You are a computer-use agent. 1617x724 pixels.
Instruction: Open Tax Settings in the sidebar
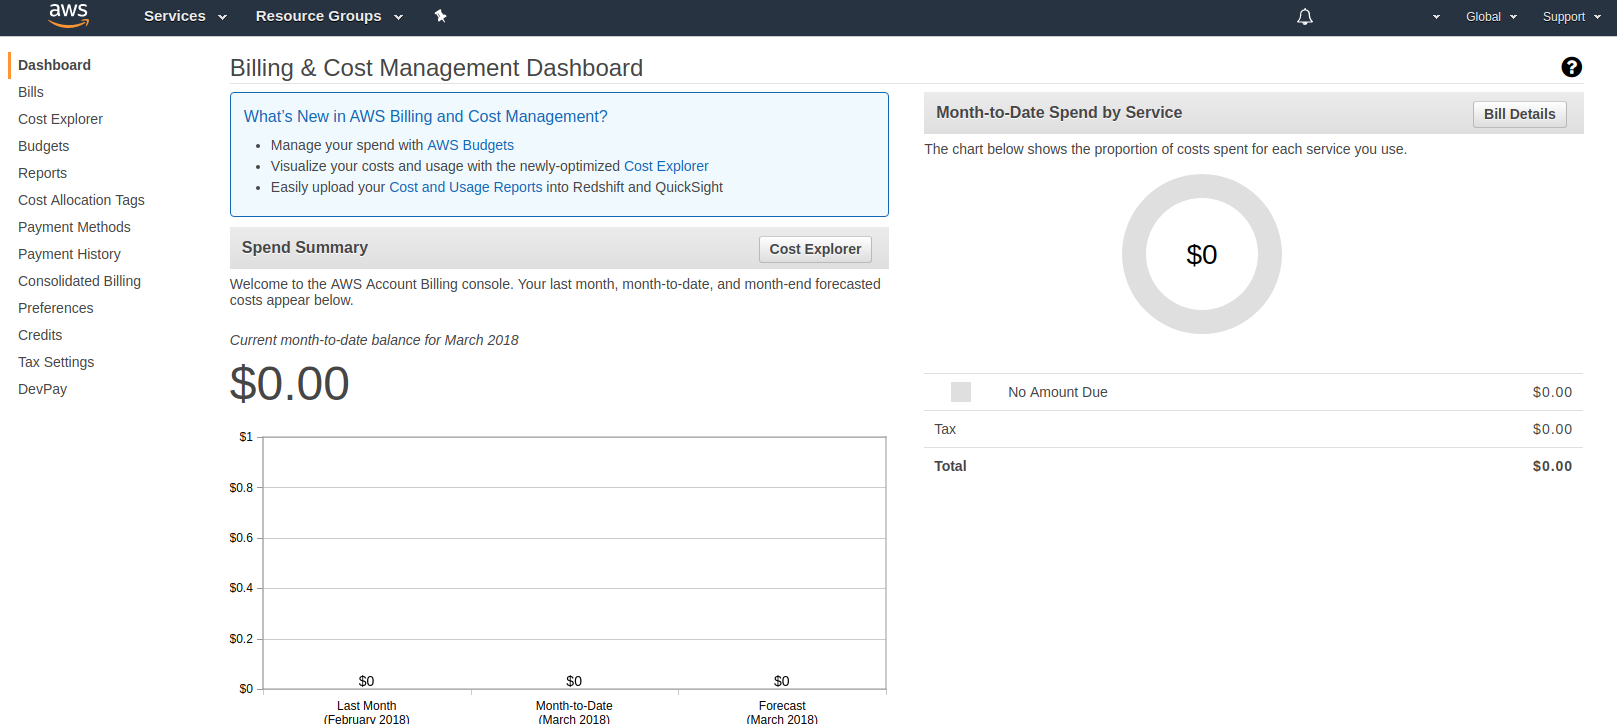(x=56, y=362)
